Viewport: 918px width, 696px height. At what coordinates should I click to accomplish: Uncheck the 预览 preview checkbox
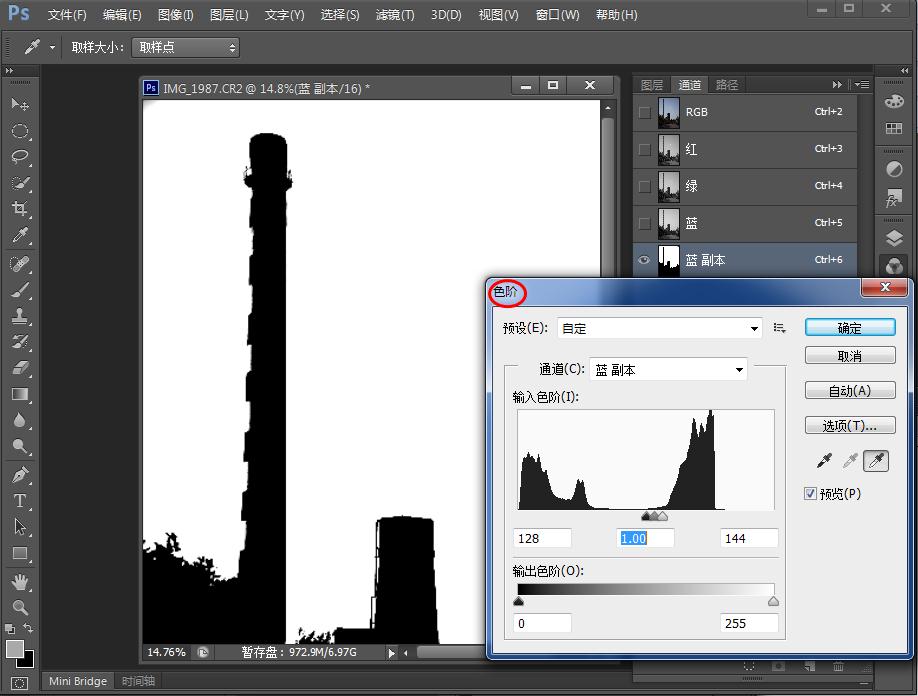pos(811,493)
